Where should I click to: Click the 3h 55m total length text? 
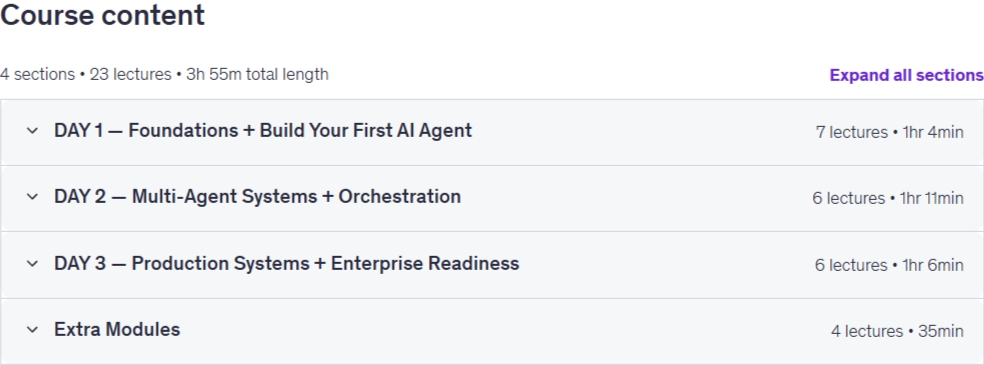point(257,74)
